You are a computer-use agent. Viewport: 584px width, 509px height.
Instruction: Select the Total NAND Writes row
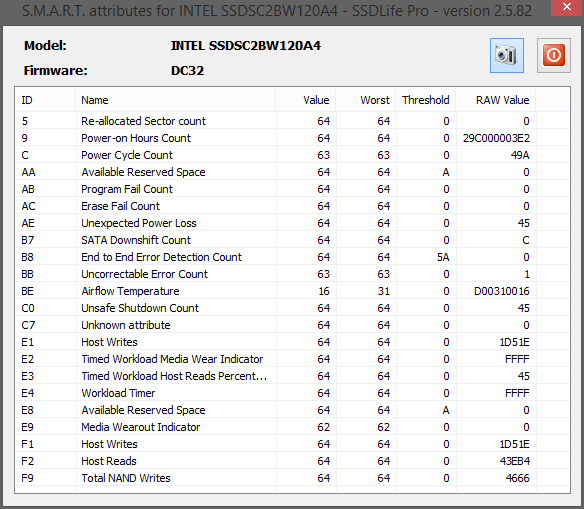[292, 478]
